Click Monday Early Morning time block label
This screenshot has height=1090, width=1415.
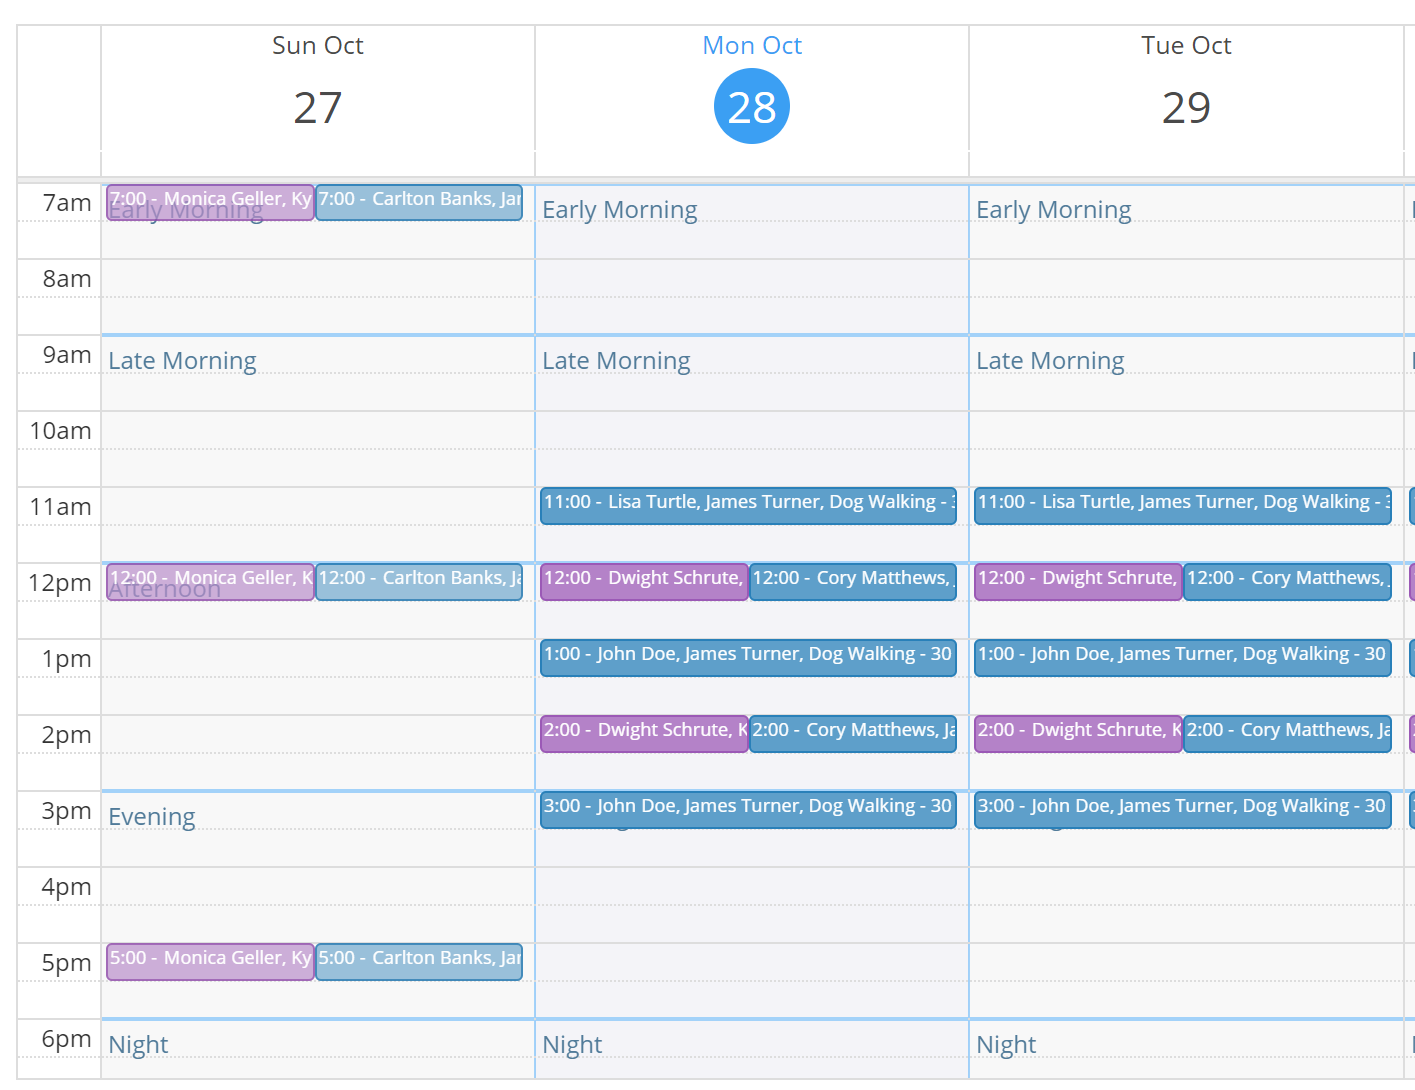point(620,210)
